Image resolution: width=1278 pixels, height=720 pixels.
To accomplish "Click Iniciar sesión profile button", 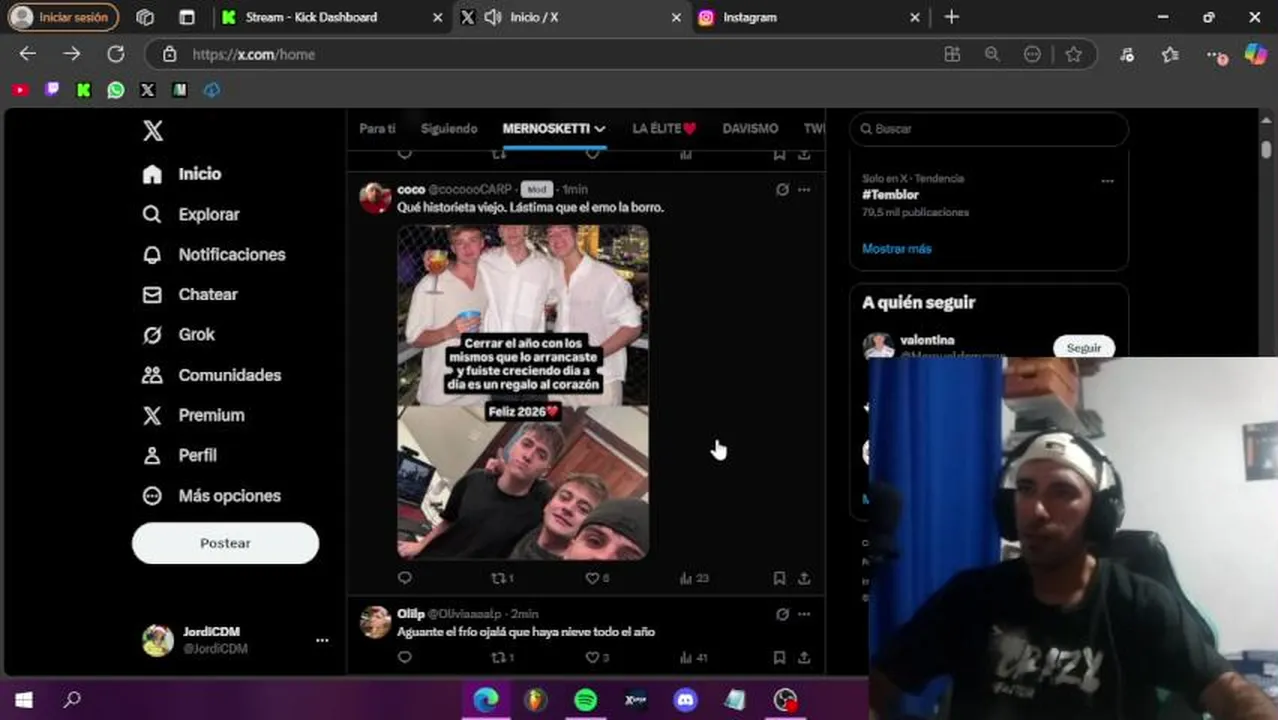I will [x=62, y=17].
